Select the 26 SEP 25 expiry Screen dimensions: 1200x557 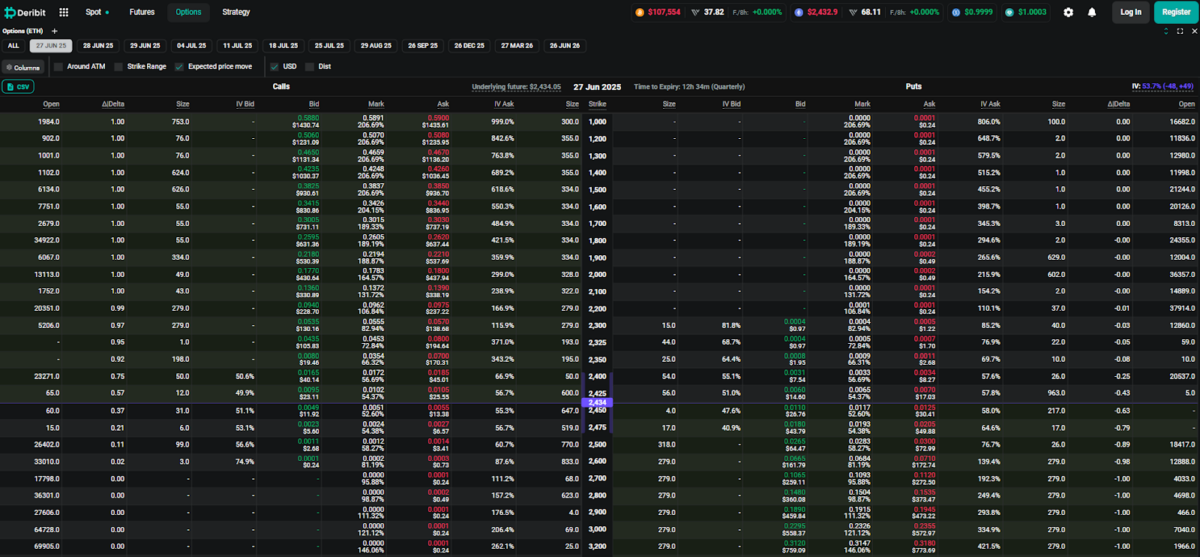click(423, 46)
